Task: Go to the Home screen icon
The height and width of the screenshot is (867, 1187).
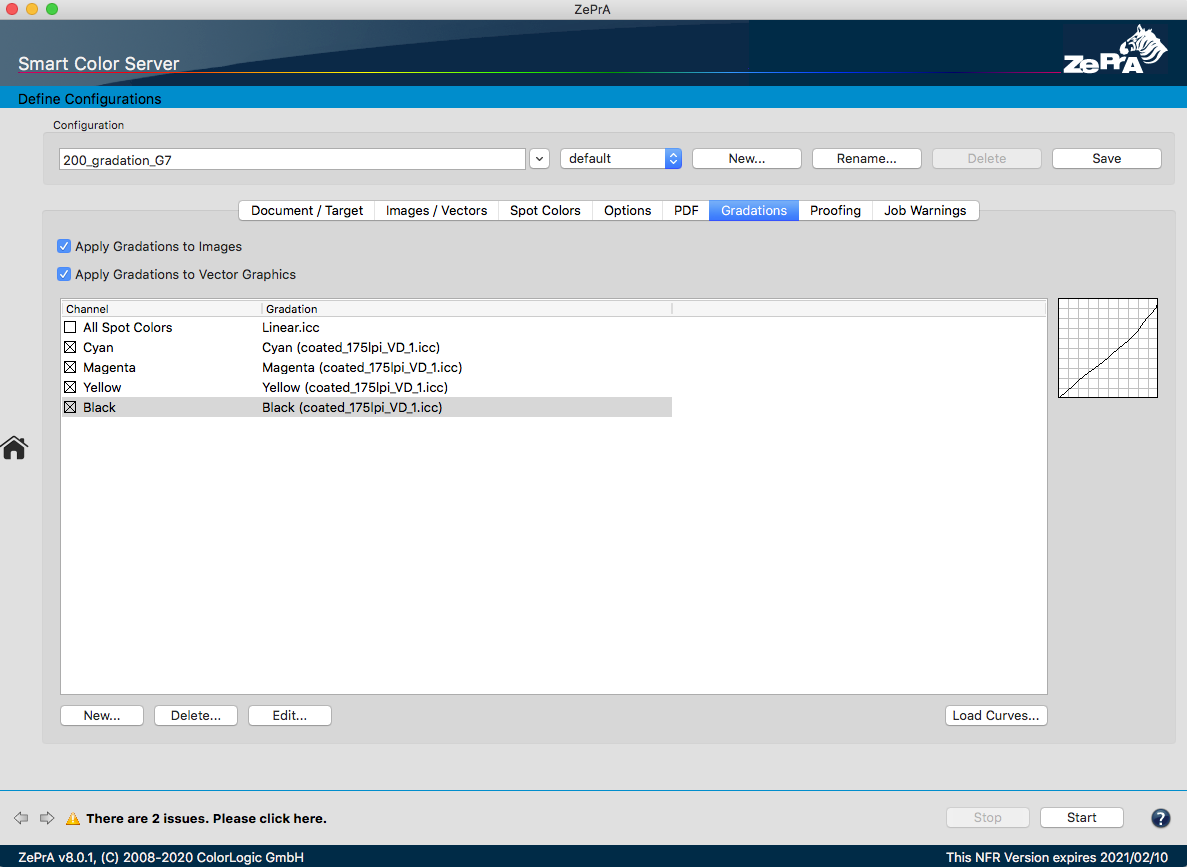Action: 14,448
